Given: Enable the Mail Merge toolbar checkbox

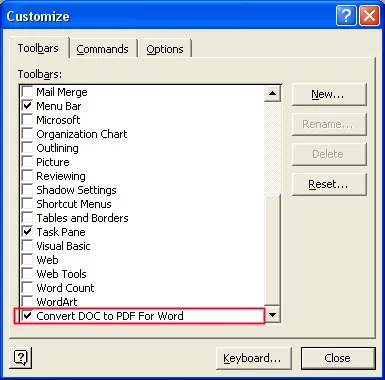Looking at the screenshot, I should [27, 92].
